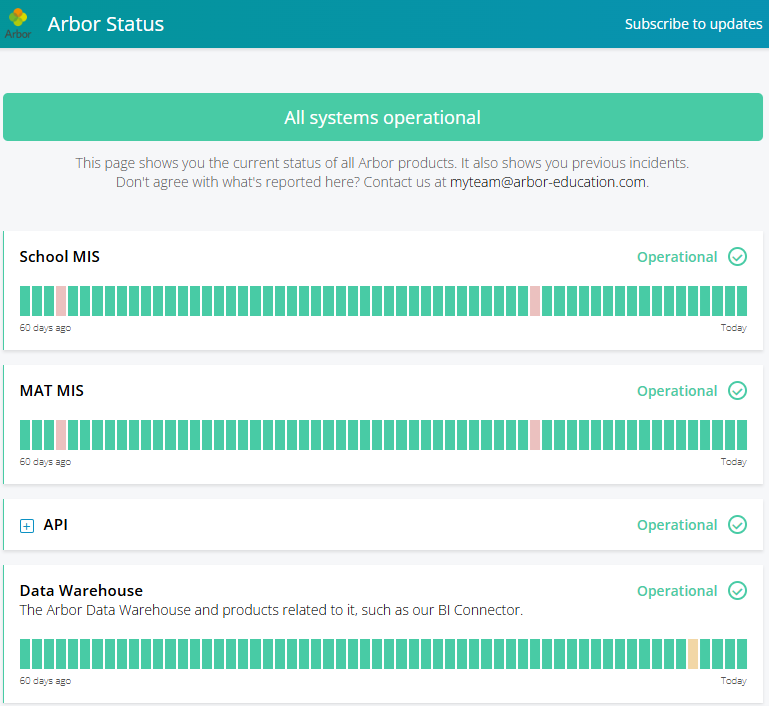Click the API operational checkmark icon
Viewport: 769px width, 706px height.
pos(737,525)
